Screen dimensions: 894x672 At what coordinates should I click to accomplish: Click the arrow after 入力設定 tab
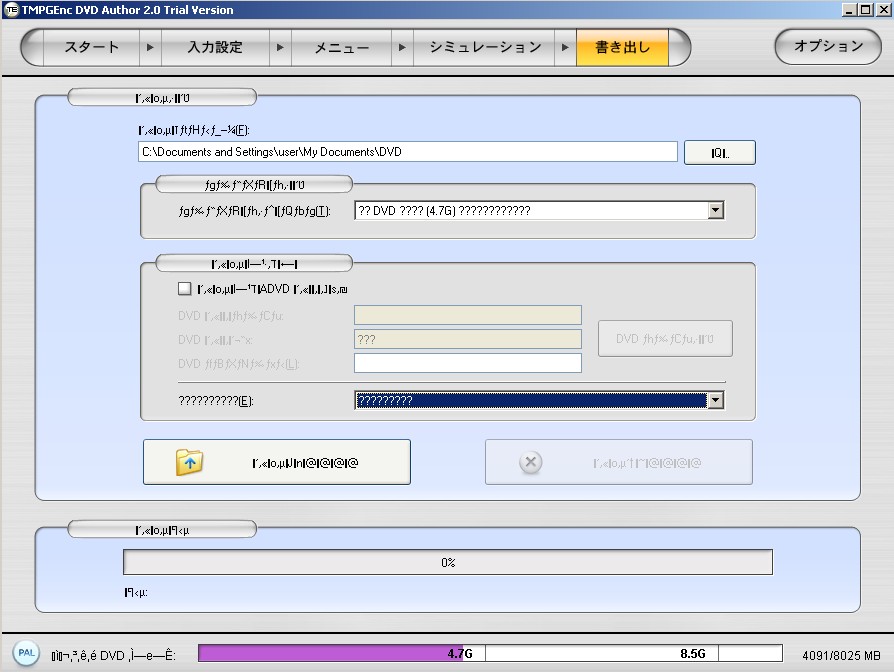(280, 47)
